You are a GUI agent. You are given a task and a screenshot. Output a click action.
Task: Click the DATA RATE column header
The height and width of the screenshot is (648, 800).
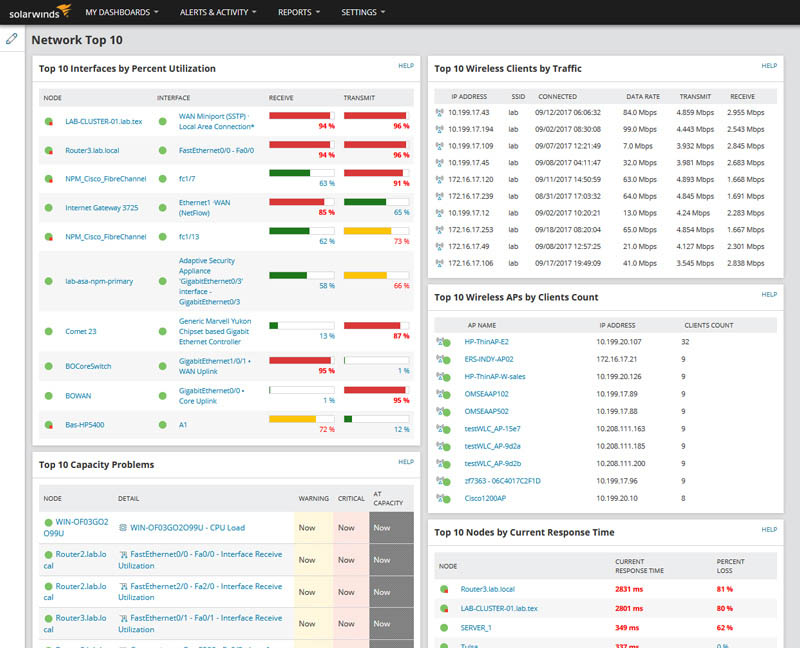point(643,96)
